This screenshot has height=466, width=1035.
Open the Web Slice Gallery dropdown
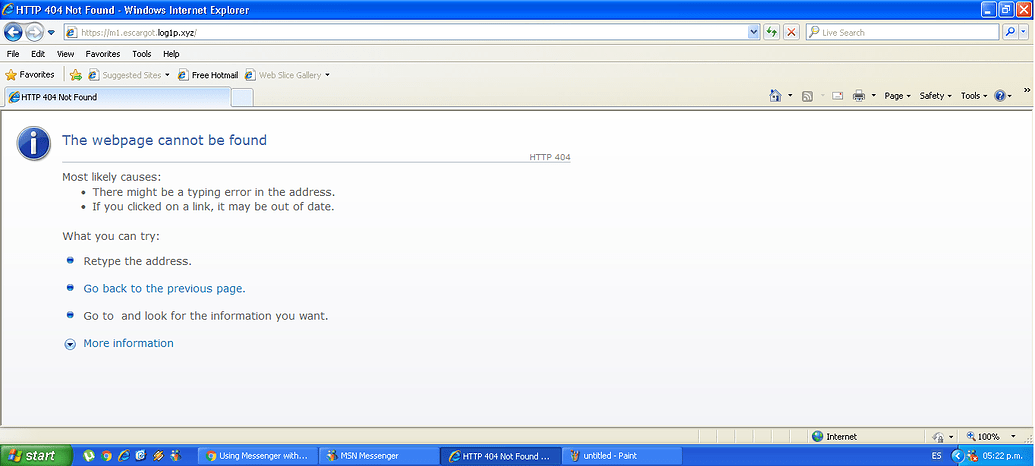[x=287, y=75]
